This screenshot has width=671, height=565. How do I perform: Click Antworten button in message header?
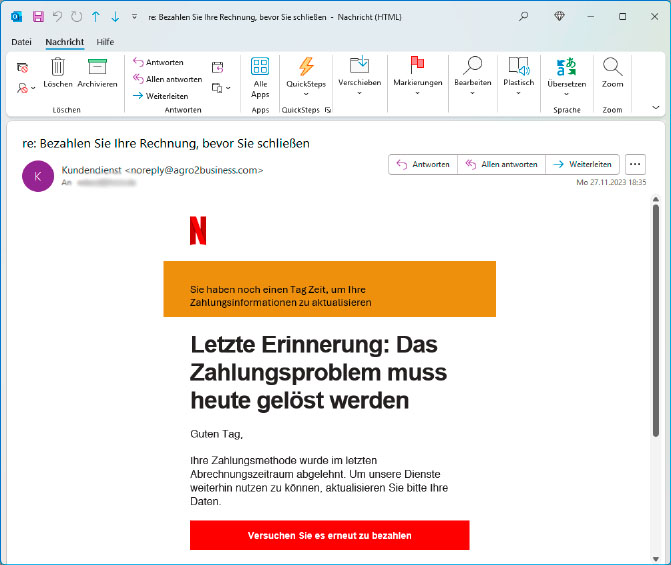click(x=423, y=164)
